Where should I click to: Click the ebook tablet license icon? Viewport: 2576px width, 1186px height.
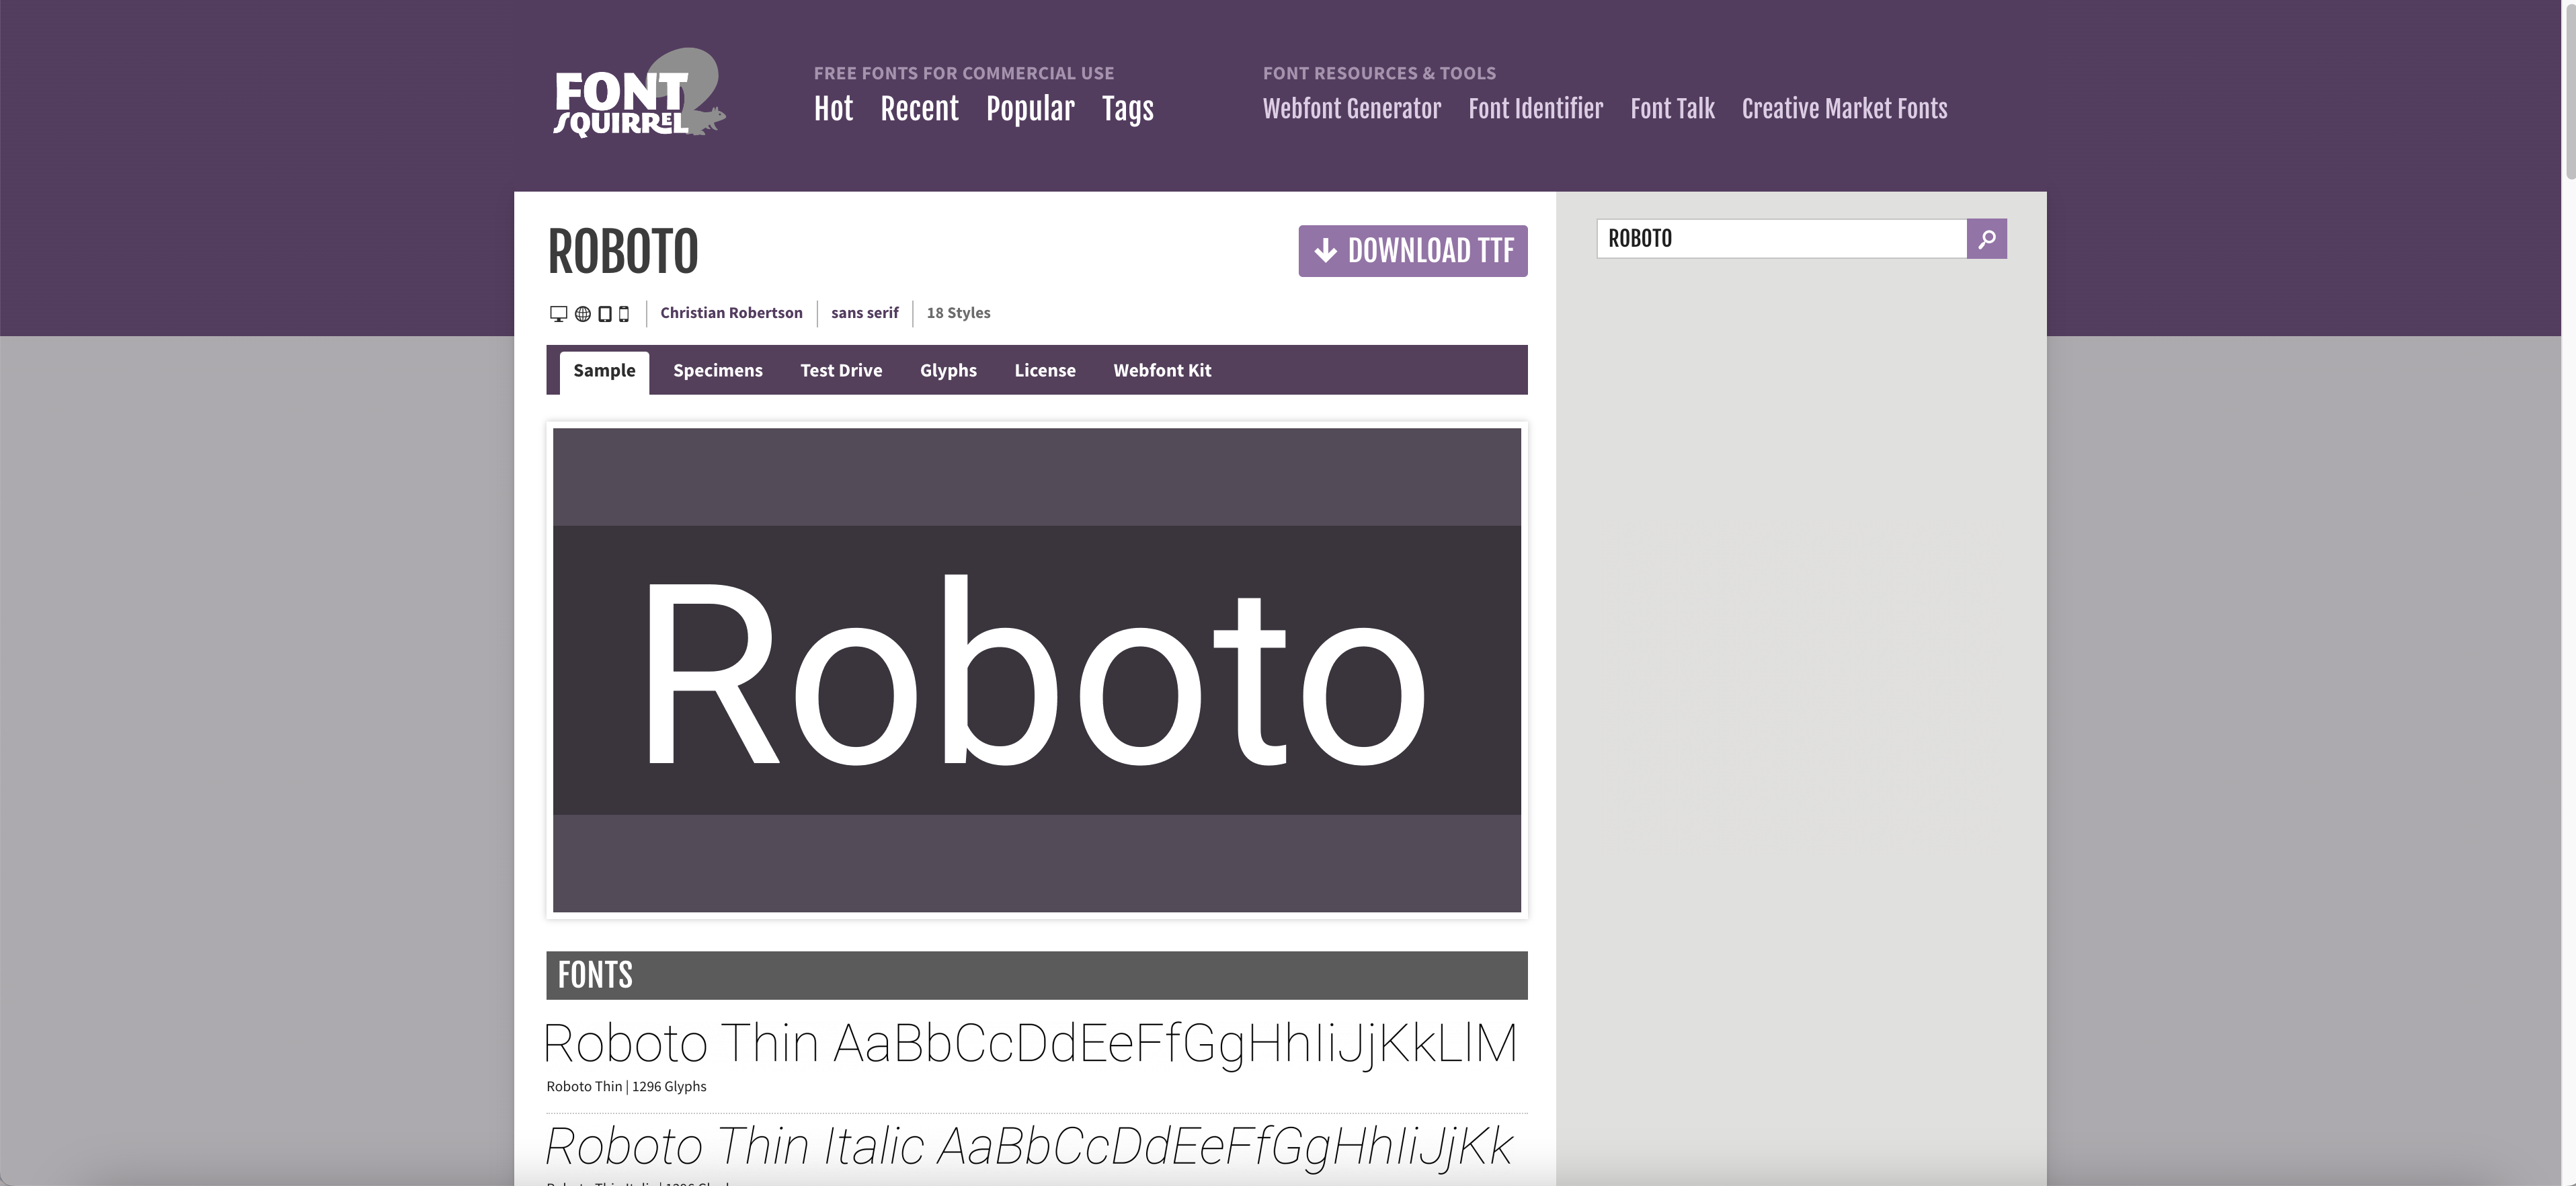tap(605, 314)
